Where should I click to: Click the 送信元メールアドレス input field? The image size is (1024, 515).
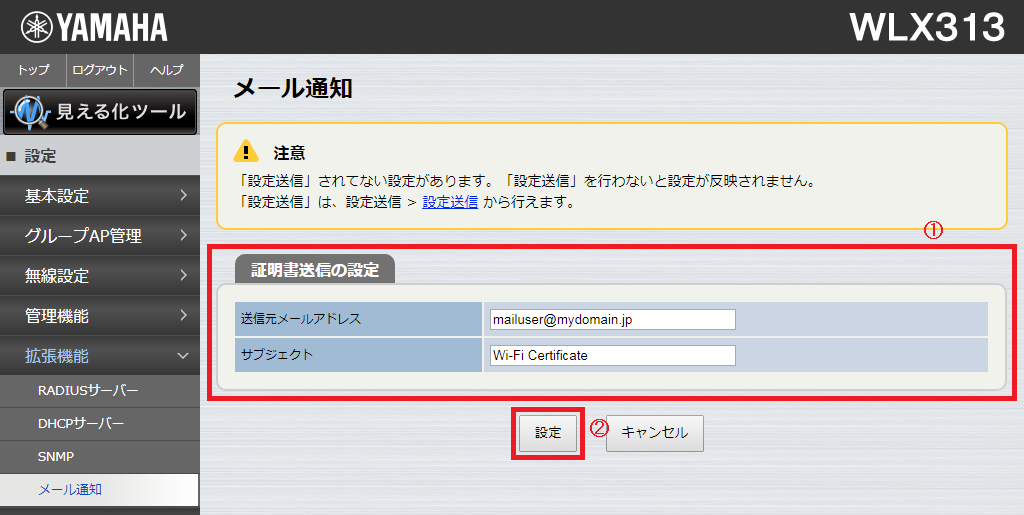613,320
